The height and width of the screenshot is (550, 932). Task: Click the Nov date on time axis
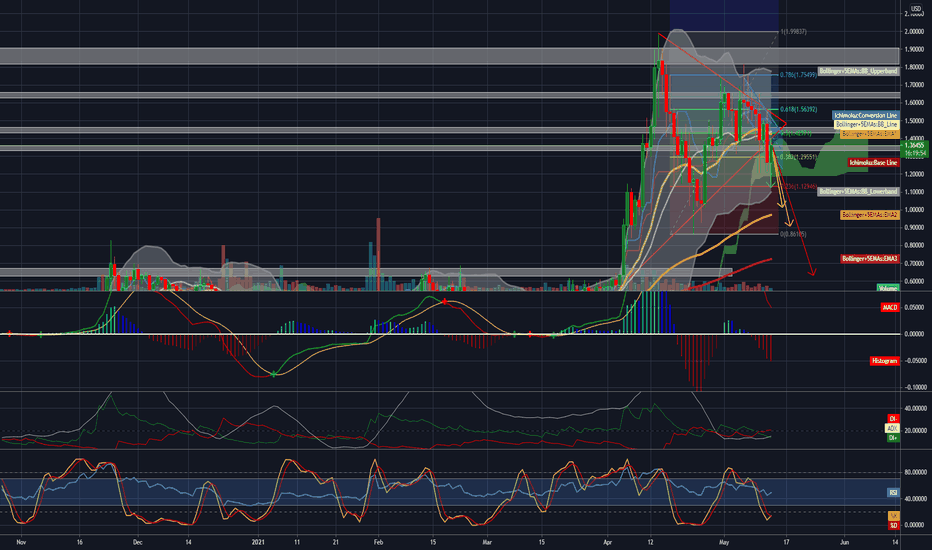click(x=21, y=542)
